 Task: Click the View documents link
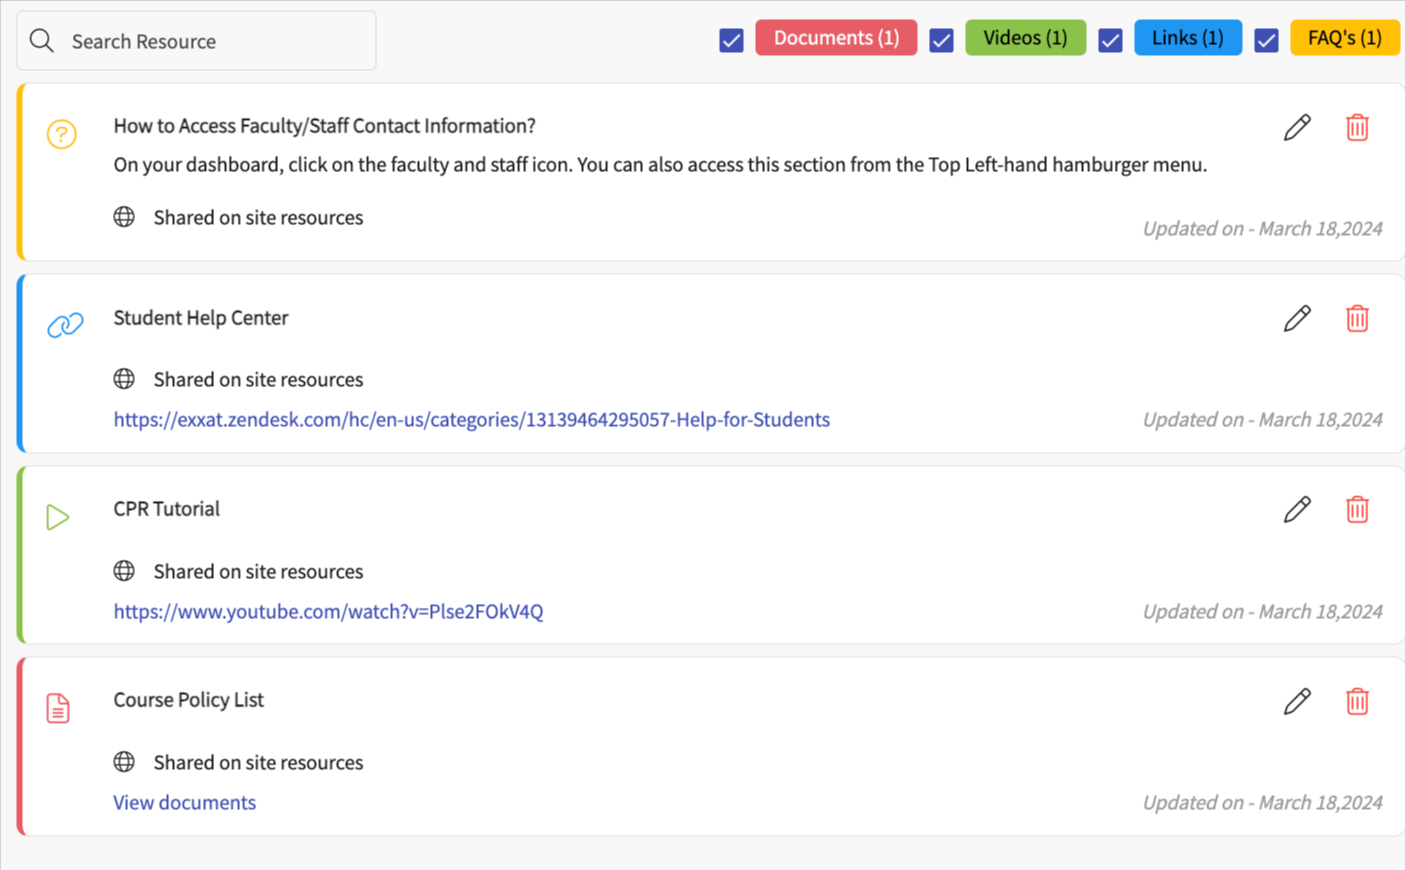click(x=184, y=803)
